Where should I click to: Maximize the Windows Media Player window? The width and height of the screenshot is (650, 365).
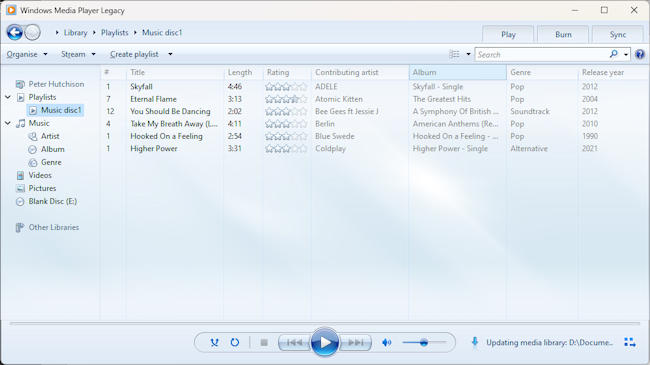[x=604, y=10]
